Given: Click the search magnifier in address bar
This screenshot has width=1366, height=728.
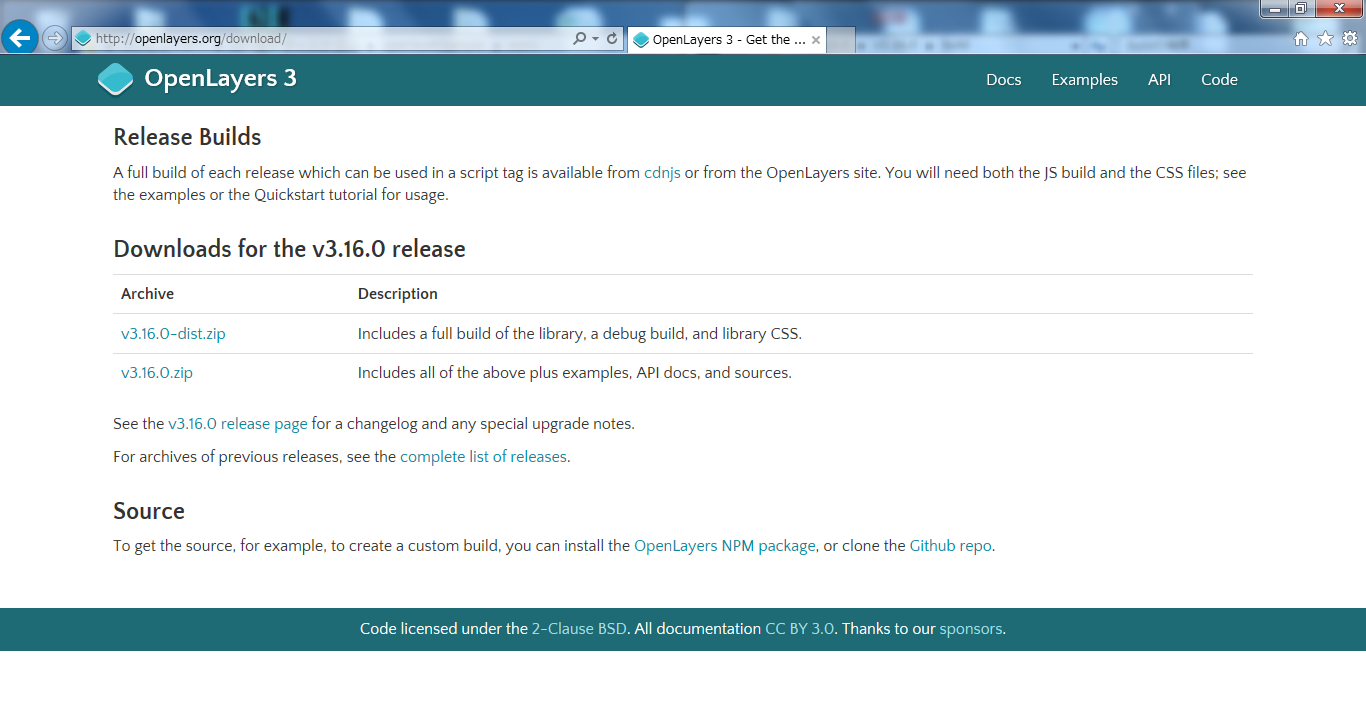Looking at the screenshot, I should 579,39.
